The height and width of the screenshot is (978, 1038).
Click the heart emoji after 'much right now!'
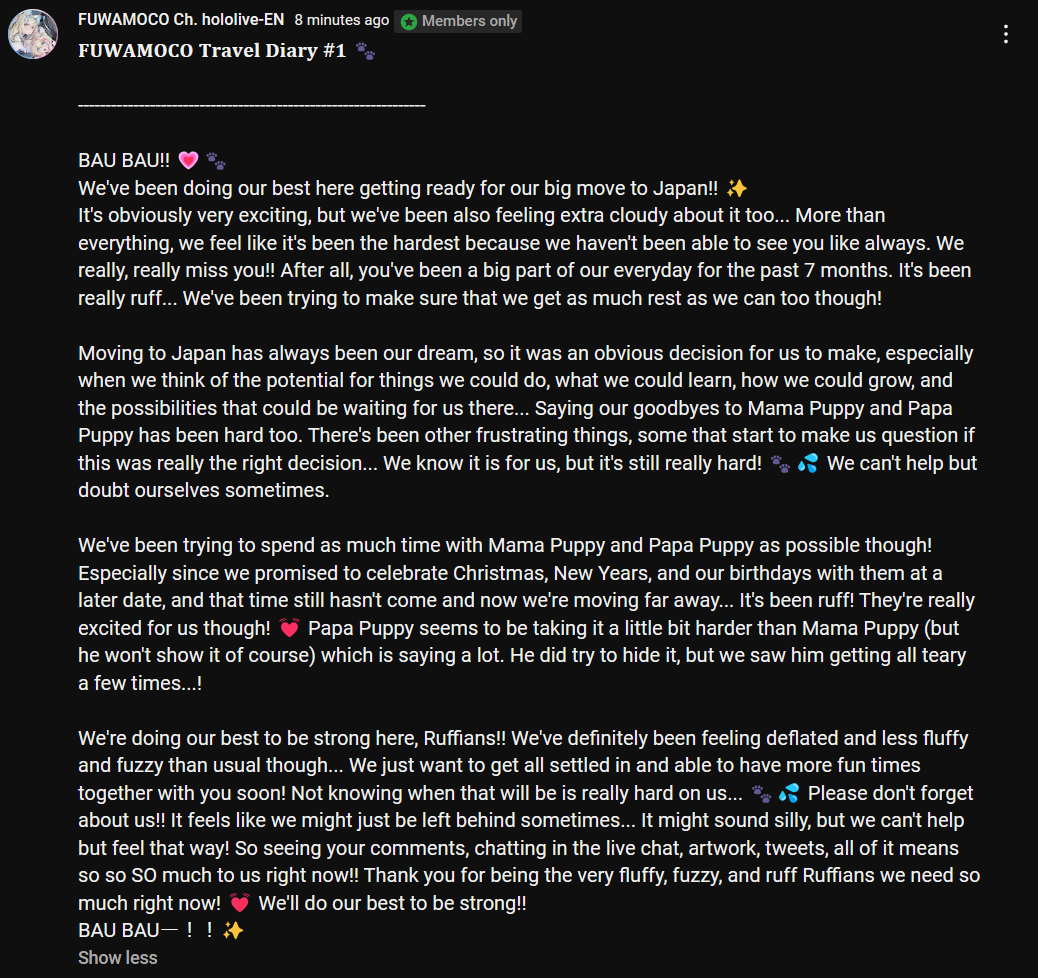[240, 903]
